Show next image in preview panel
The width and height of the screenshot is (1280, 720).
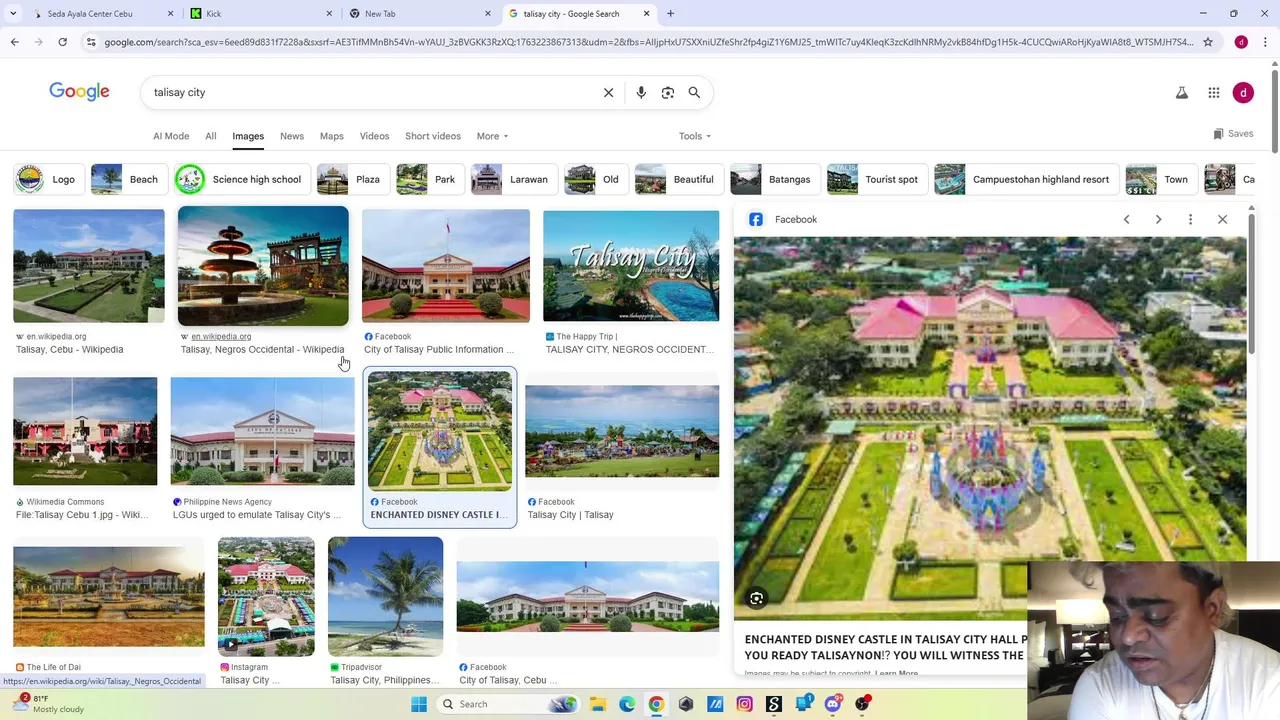1158,219
